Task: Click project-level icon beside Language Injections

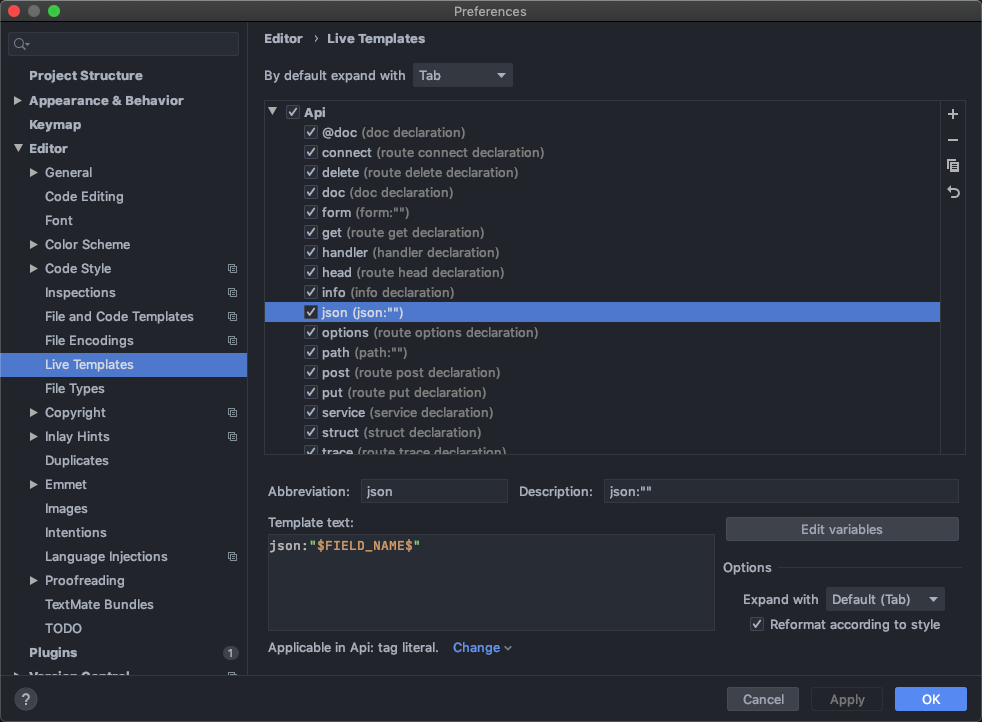Action: point(232,557)
